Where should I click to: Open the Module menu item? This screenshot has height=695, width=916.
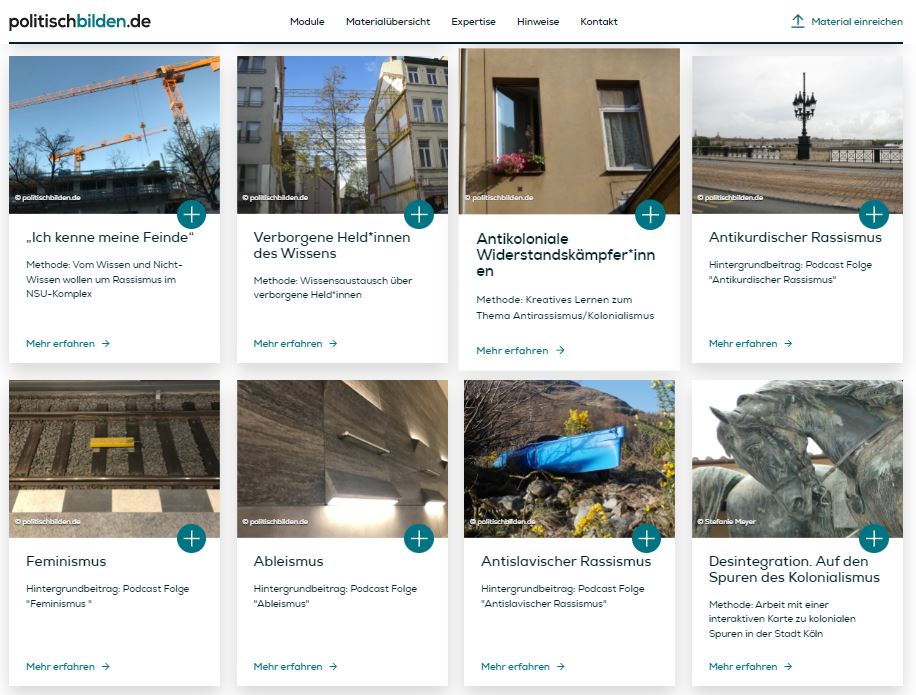pyautogui.click(x=307, y=22)
